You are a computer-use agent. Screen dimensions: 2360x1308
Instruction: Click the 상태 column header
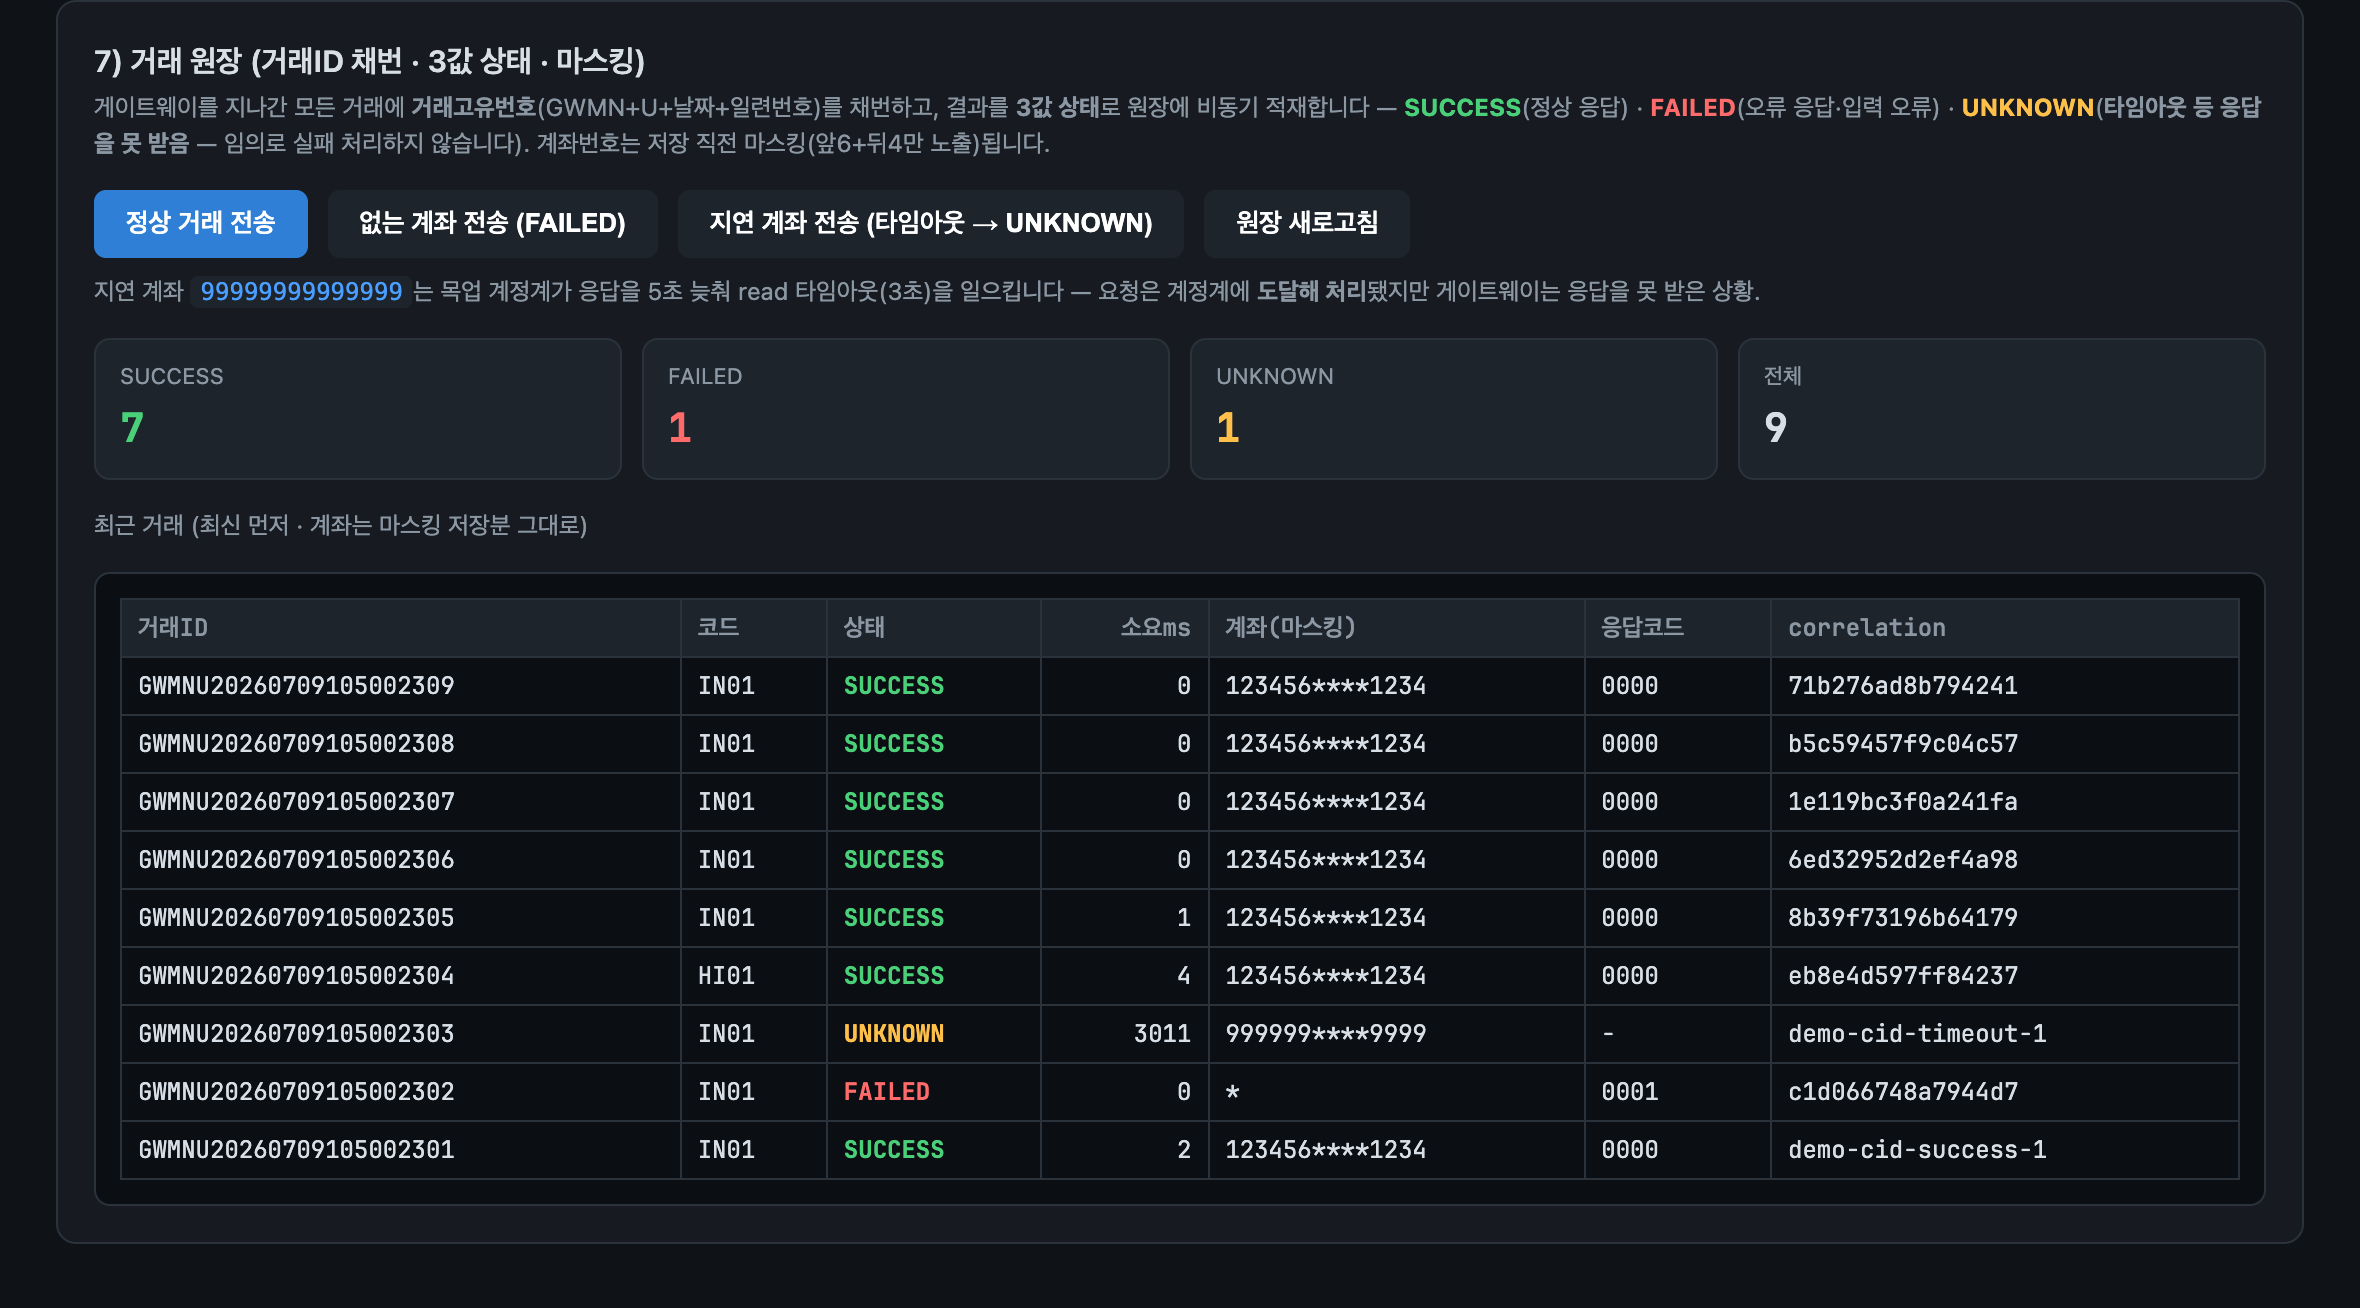pyautogui.click(x=934, y=628)
